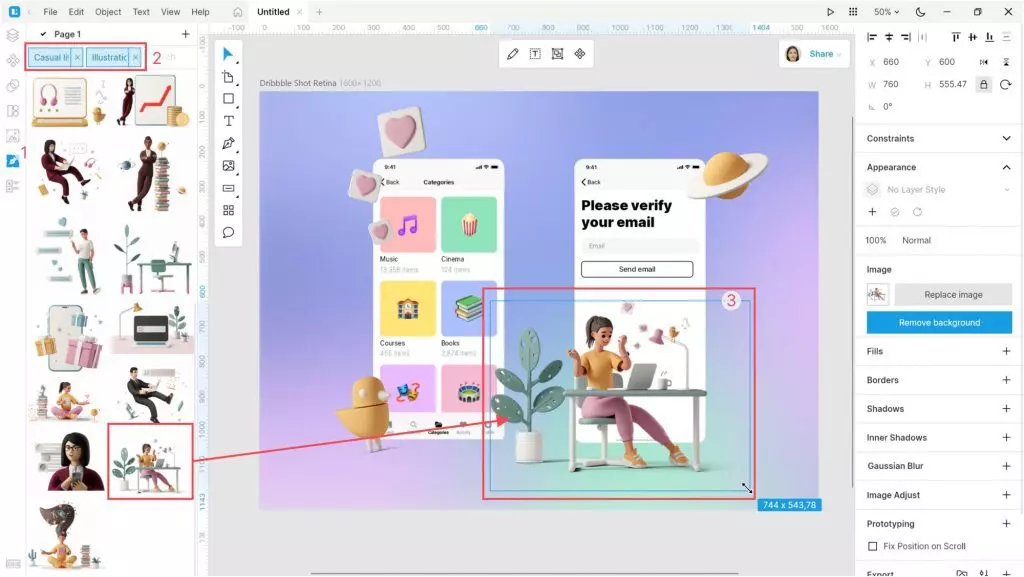Screen dimensions: 1024x577
Task: Click the text frame icon in context toolbar
Action: (x=535, y=54)
